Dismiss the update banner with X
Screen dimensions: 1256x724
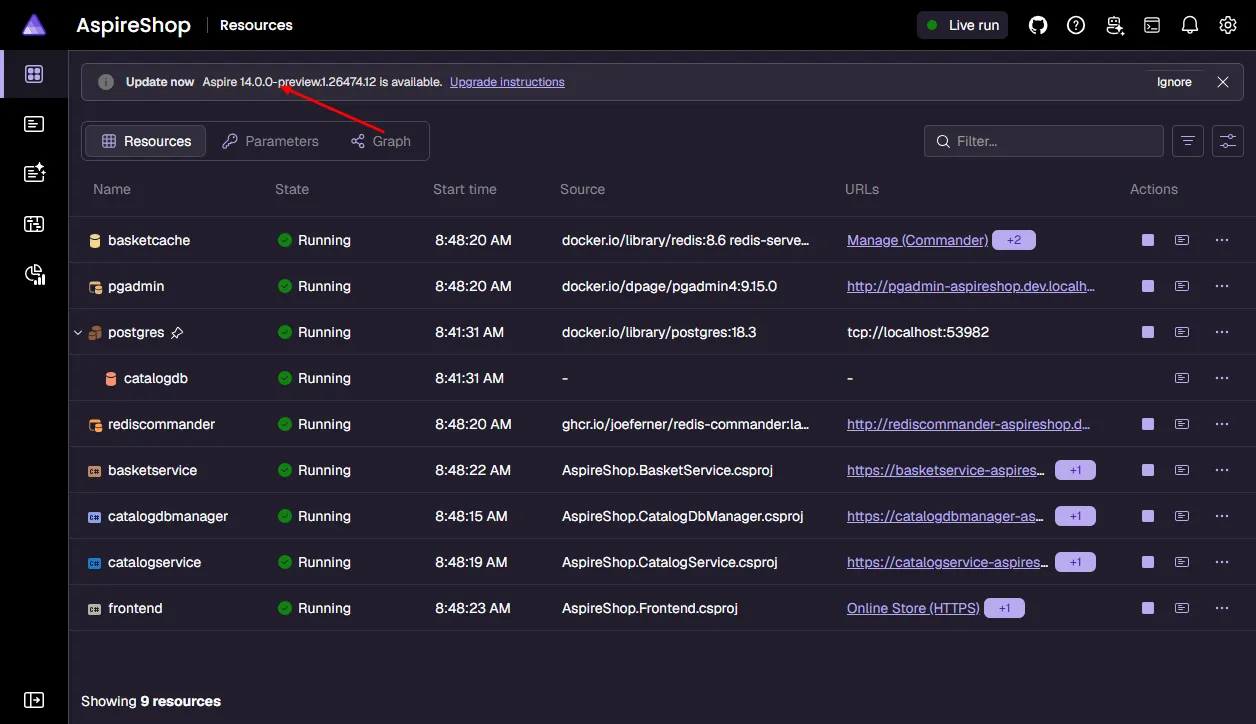click(x=1223, y=82)
